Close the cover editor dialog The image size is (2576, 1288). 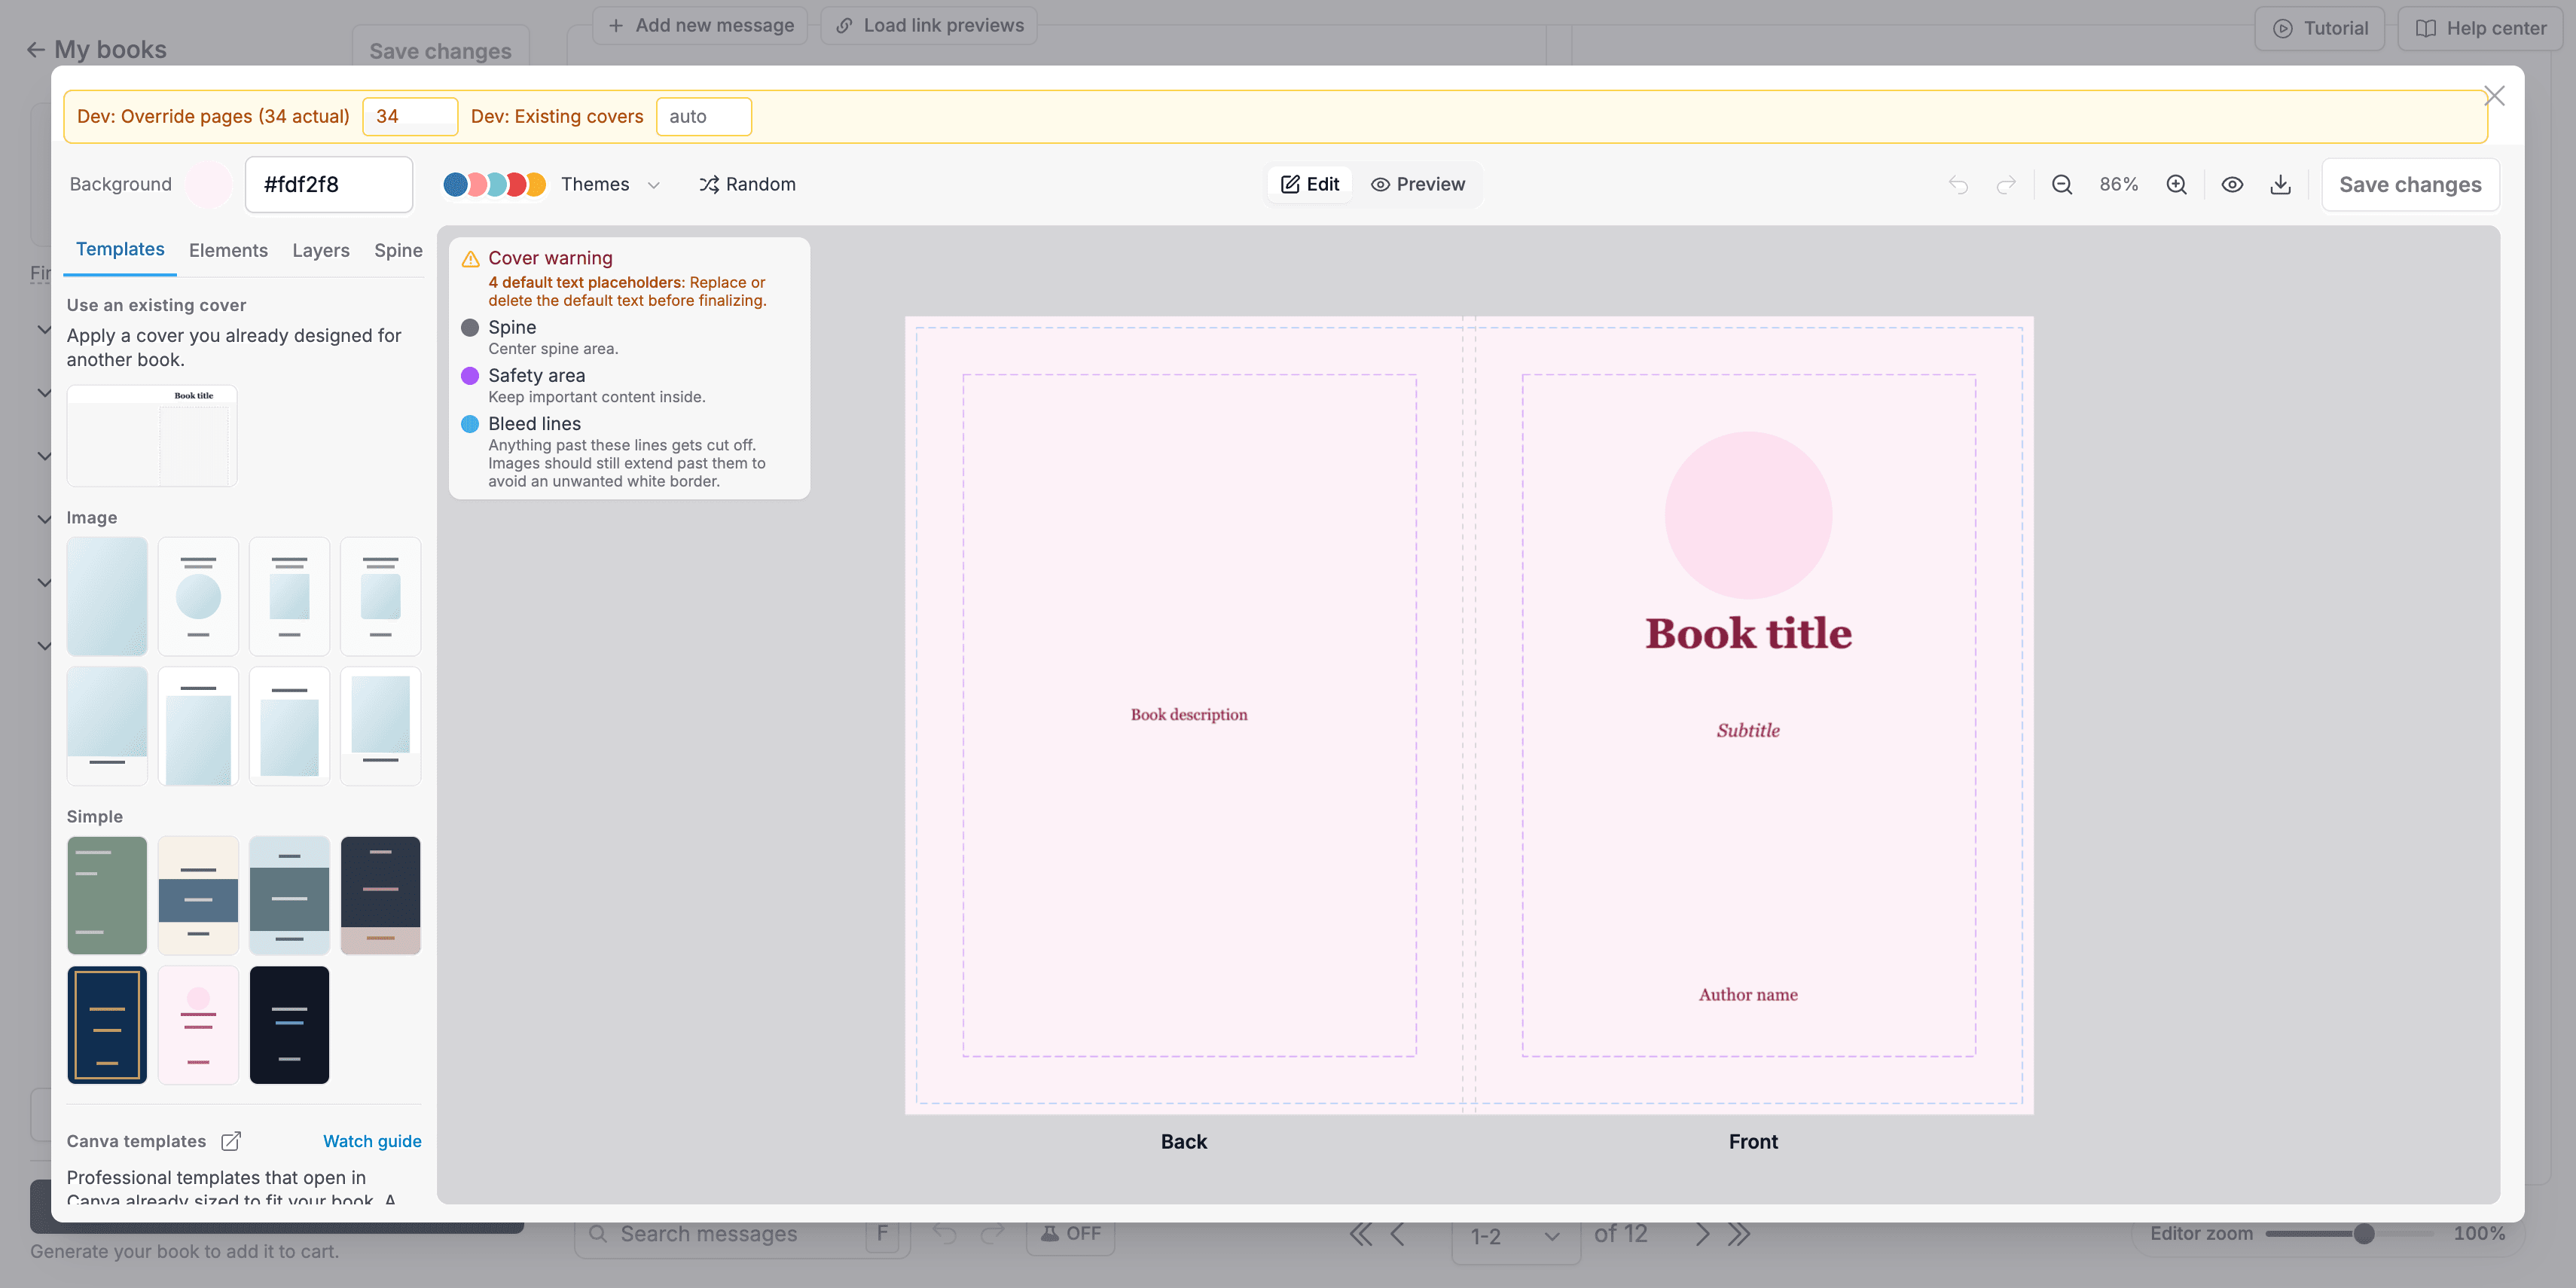(x=2494, y=96)
